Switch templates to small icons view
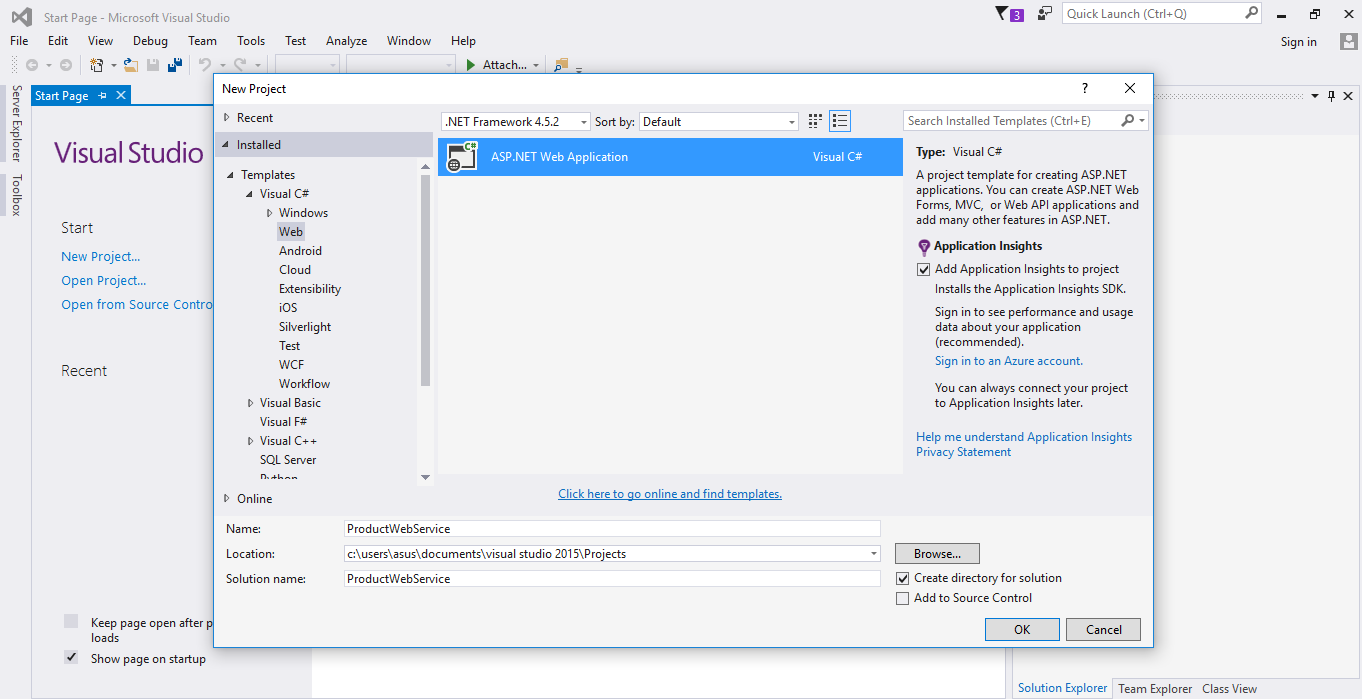 coord(815,121)
